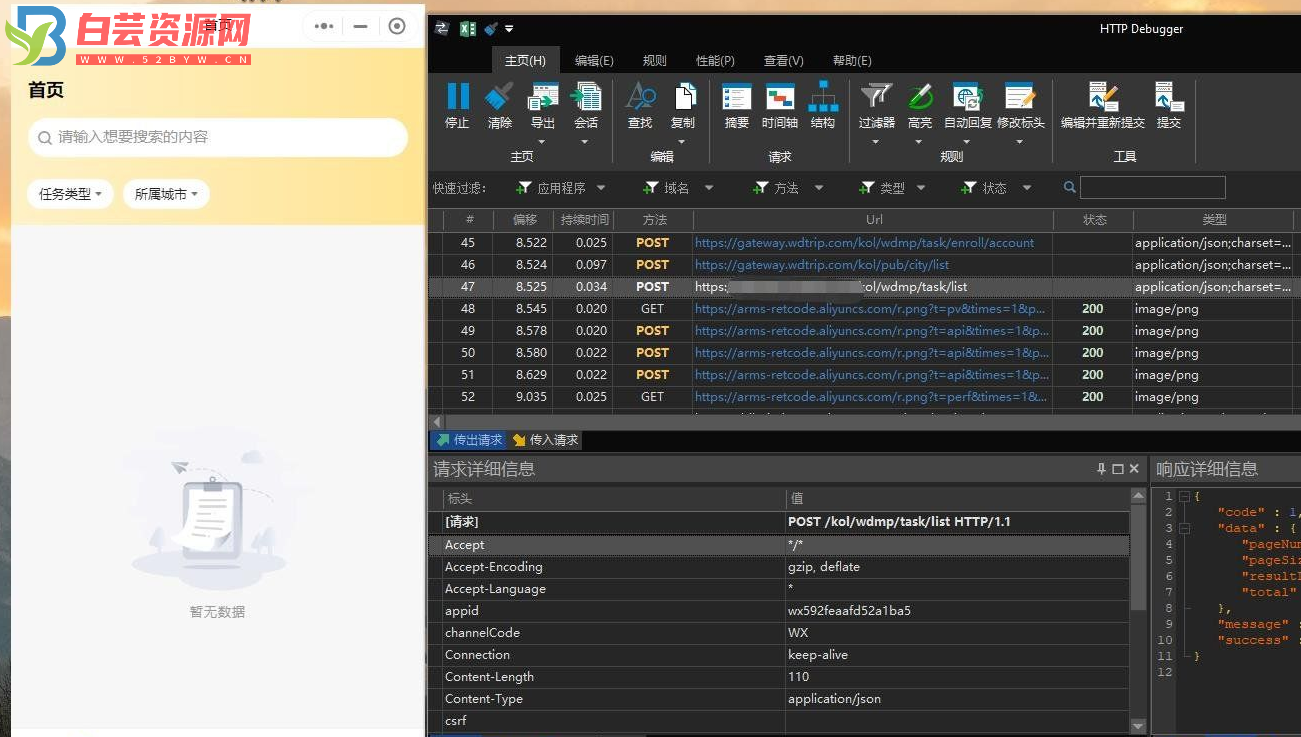Image resolution: width=1301 pixels, height=737 pixels.
Task: Collapse the "data" JSON node on line 3
Action: click(x=1185, y=528)
